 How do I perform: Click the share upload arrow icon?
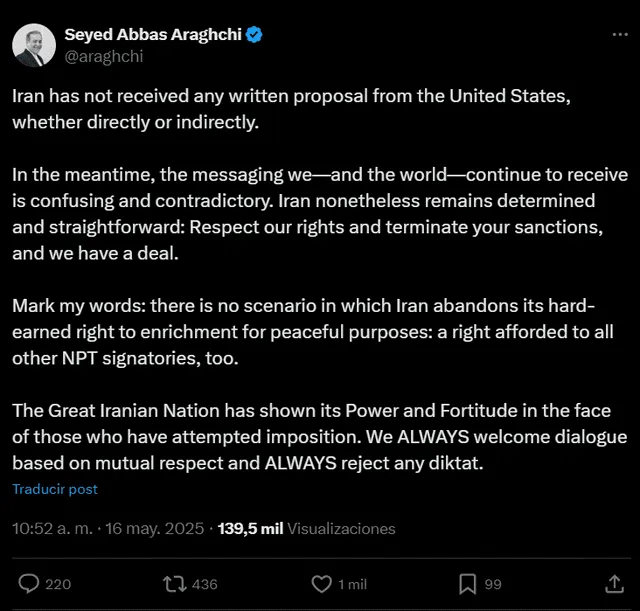pyautogui.click(x=615, y=584)
